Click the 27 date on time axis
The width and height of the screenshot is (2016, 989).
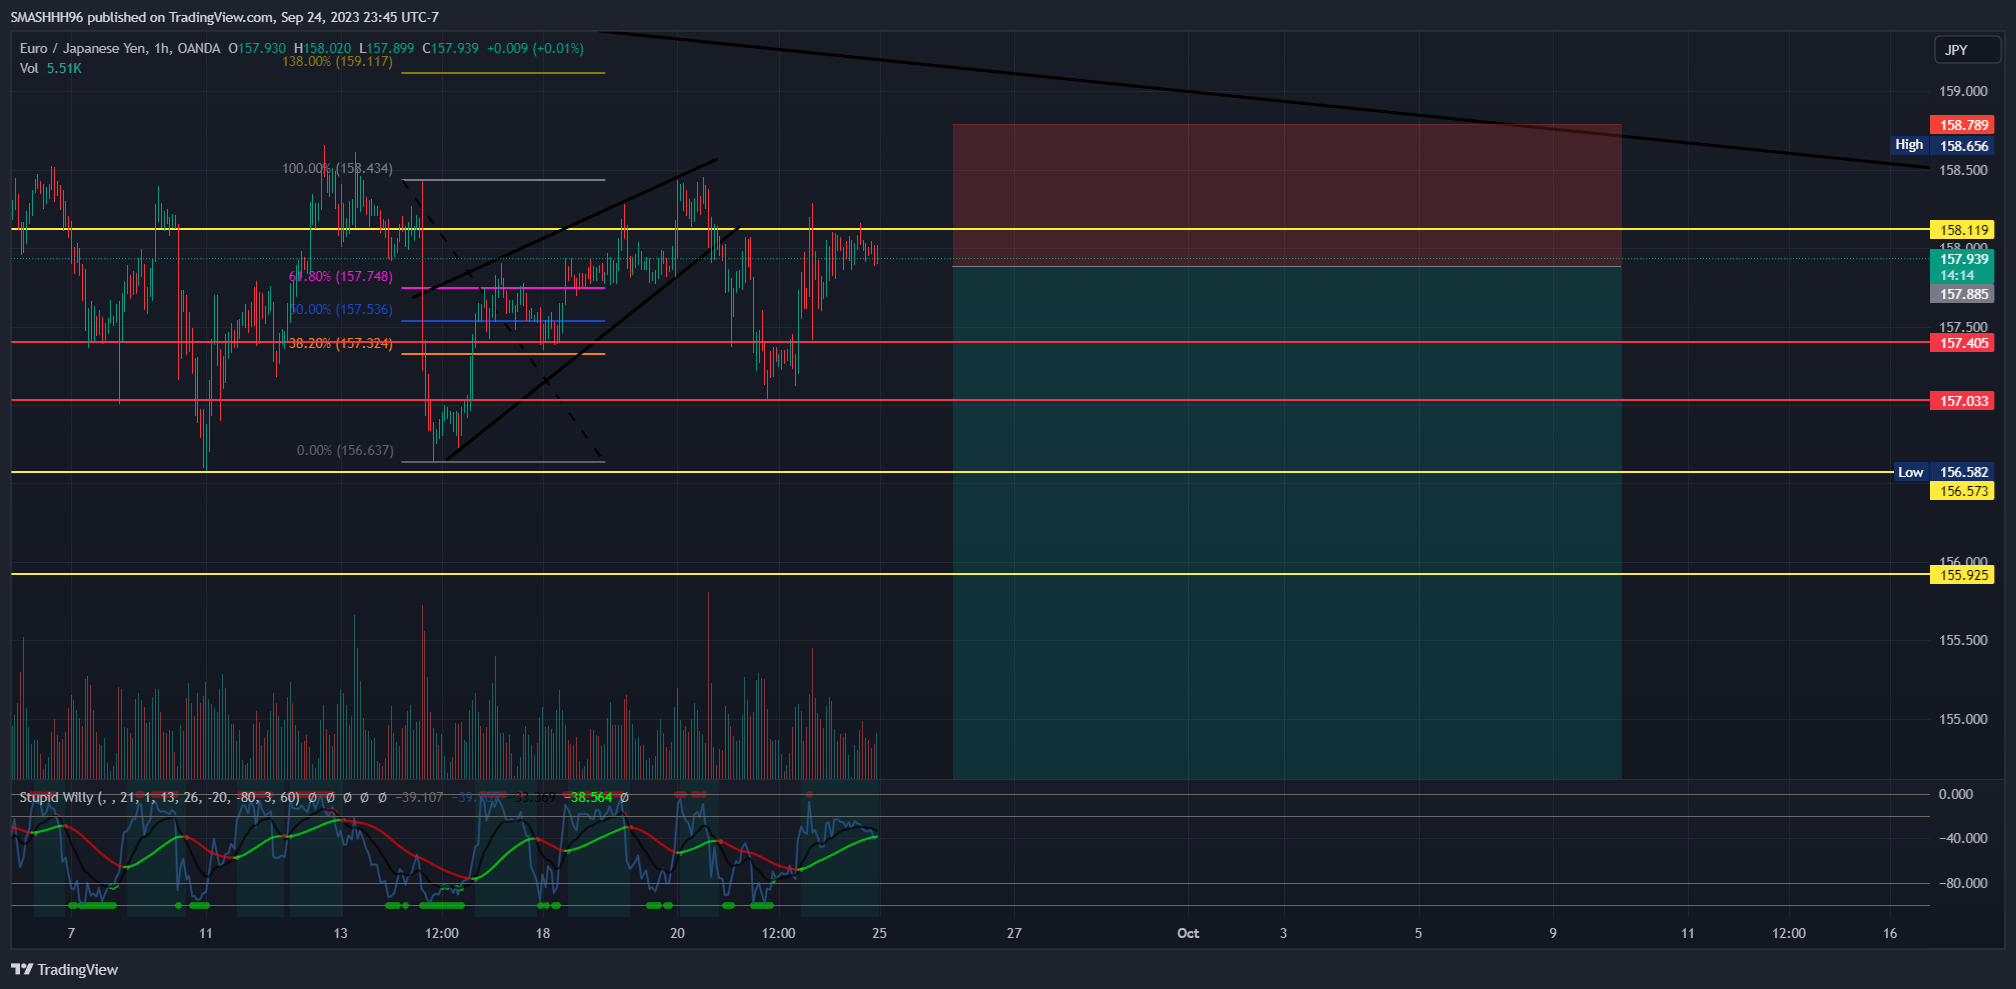(1014, 933)
